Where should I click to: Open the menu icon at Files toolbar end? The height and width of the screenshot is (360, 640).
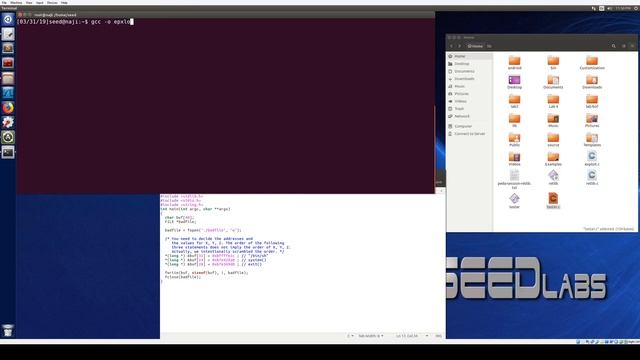632,46
